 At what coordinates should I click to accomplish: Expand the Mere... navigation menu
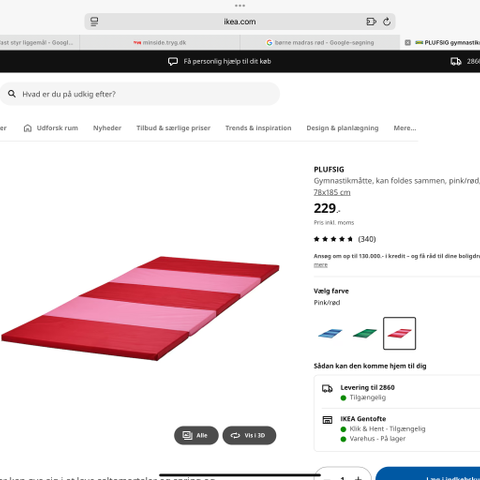405,128
